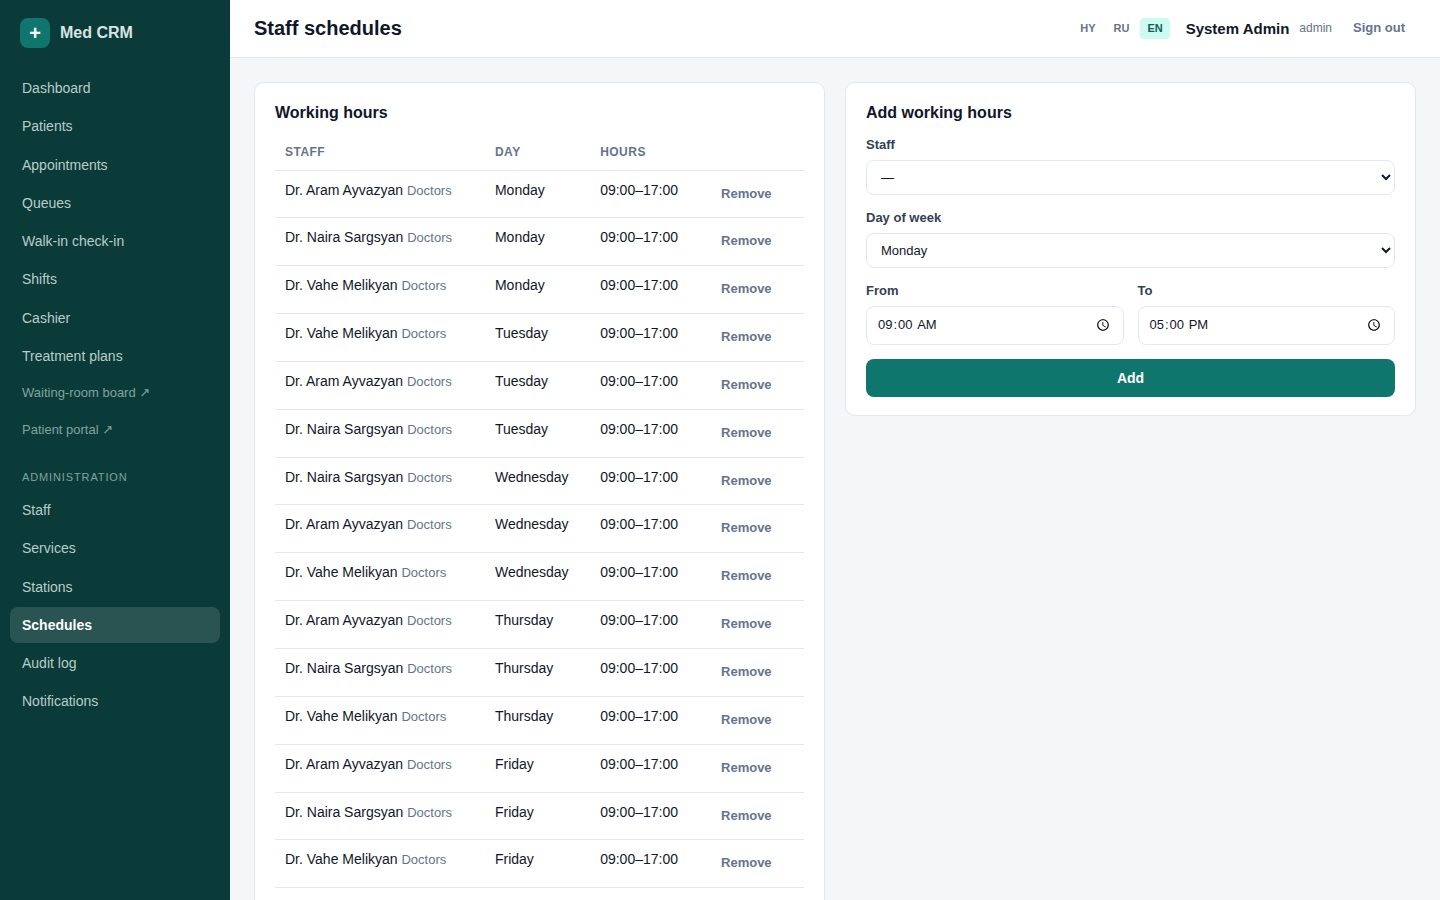The width and height of the screenshot is (1440, 900).
Task: Click the HOURS column header
Action: pos(623,152)
